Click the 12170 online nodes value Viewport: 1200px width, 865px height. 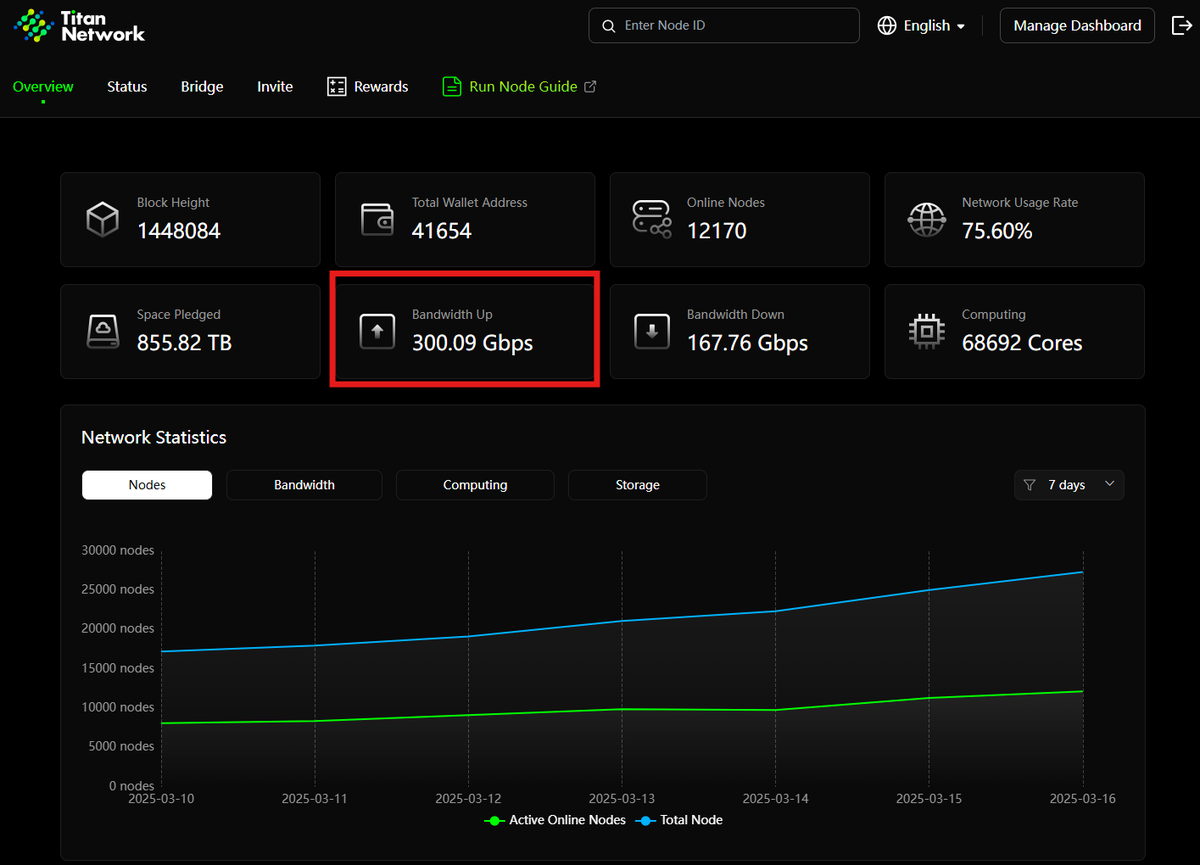pos(717,231)
